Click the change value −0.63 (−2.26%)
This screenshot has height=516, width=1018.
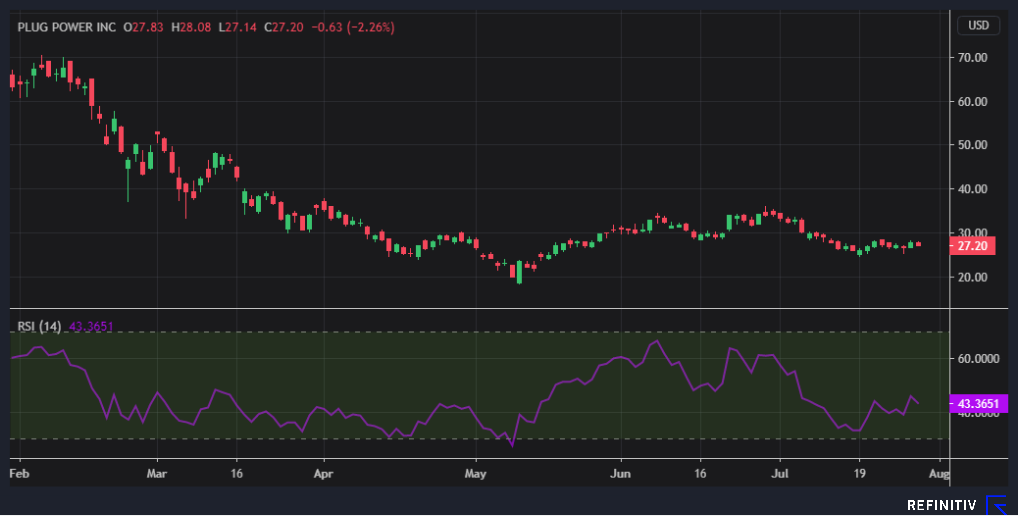point(353,27)
